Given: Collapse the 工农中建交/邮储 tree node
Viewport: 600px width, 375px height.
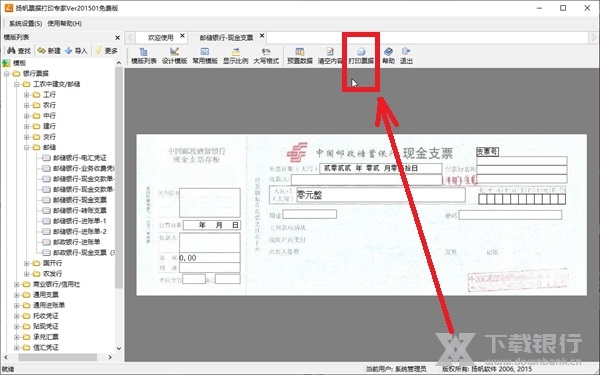Looking at the screenshot, I should point(16,84).
